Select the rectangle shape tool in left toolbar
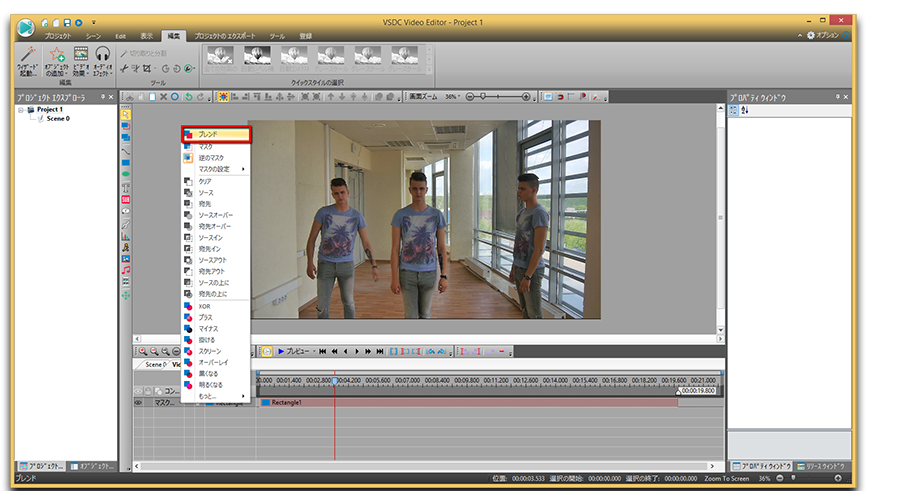The height and width of the screenshot is (491, 900). click(125, 163)
